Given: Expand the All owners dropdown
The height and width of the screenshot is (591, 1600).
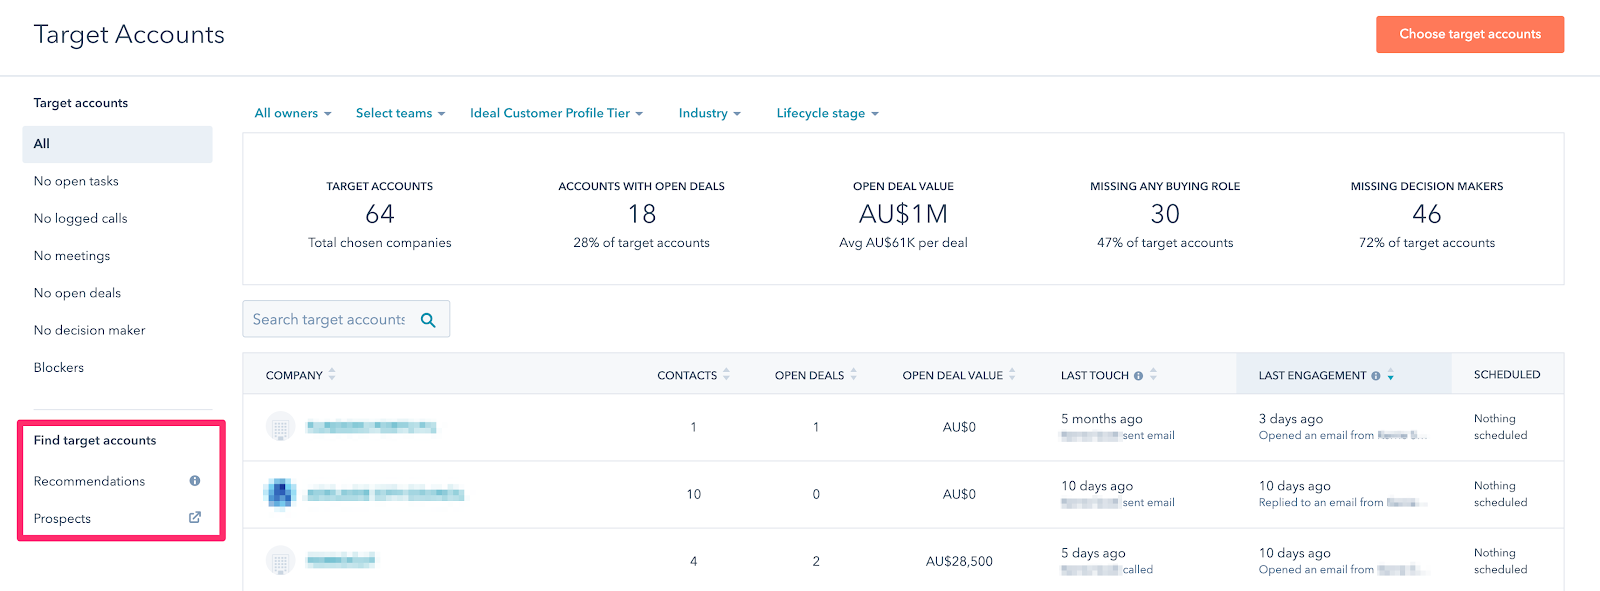Looking at the screenshot, I should [x=292, y=114].
